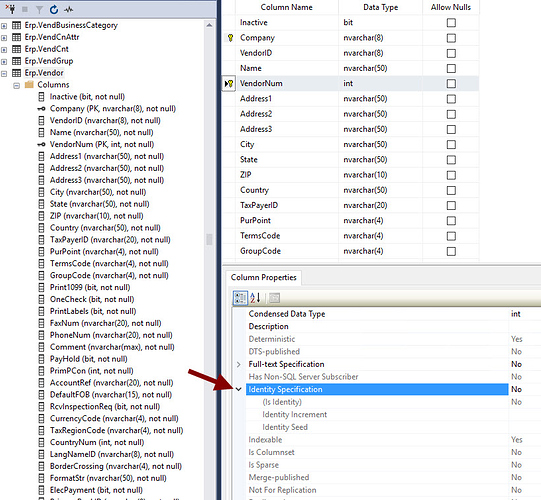The height and width of the screenshot is (500, 541).
Task: Click the Property Pages icon in Column Properties
Action: 274,298
